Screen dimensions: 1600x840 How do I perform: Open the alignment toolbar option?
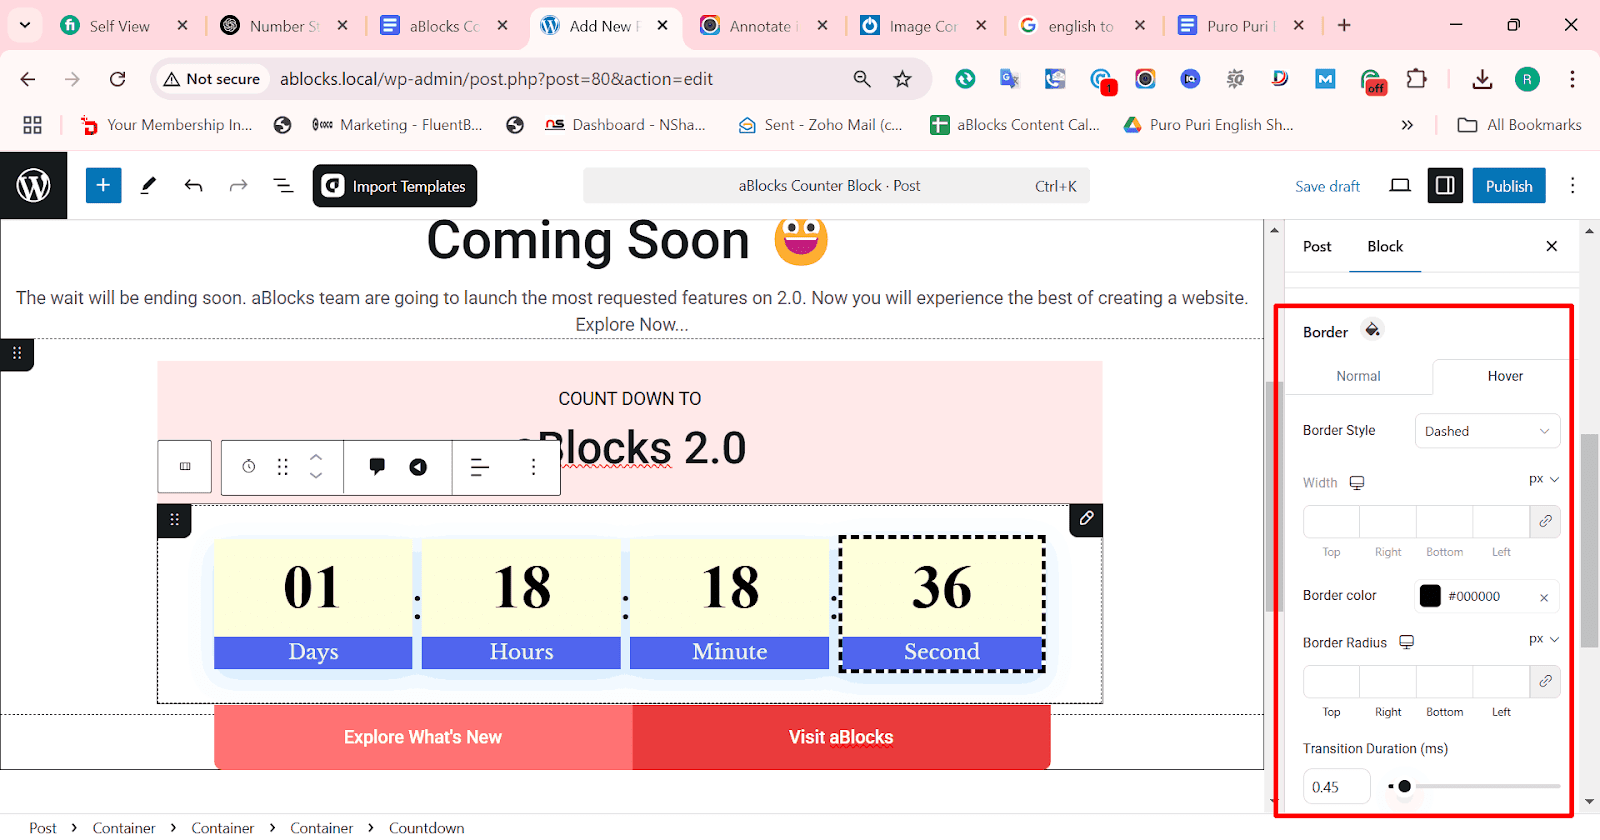click(480, 467)
